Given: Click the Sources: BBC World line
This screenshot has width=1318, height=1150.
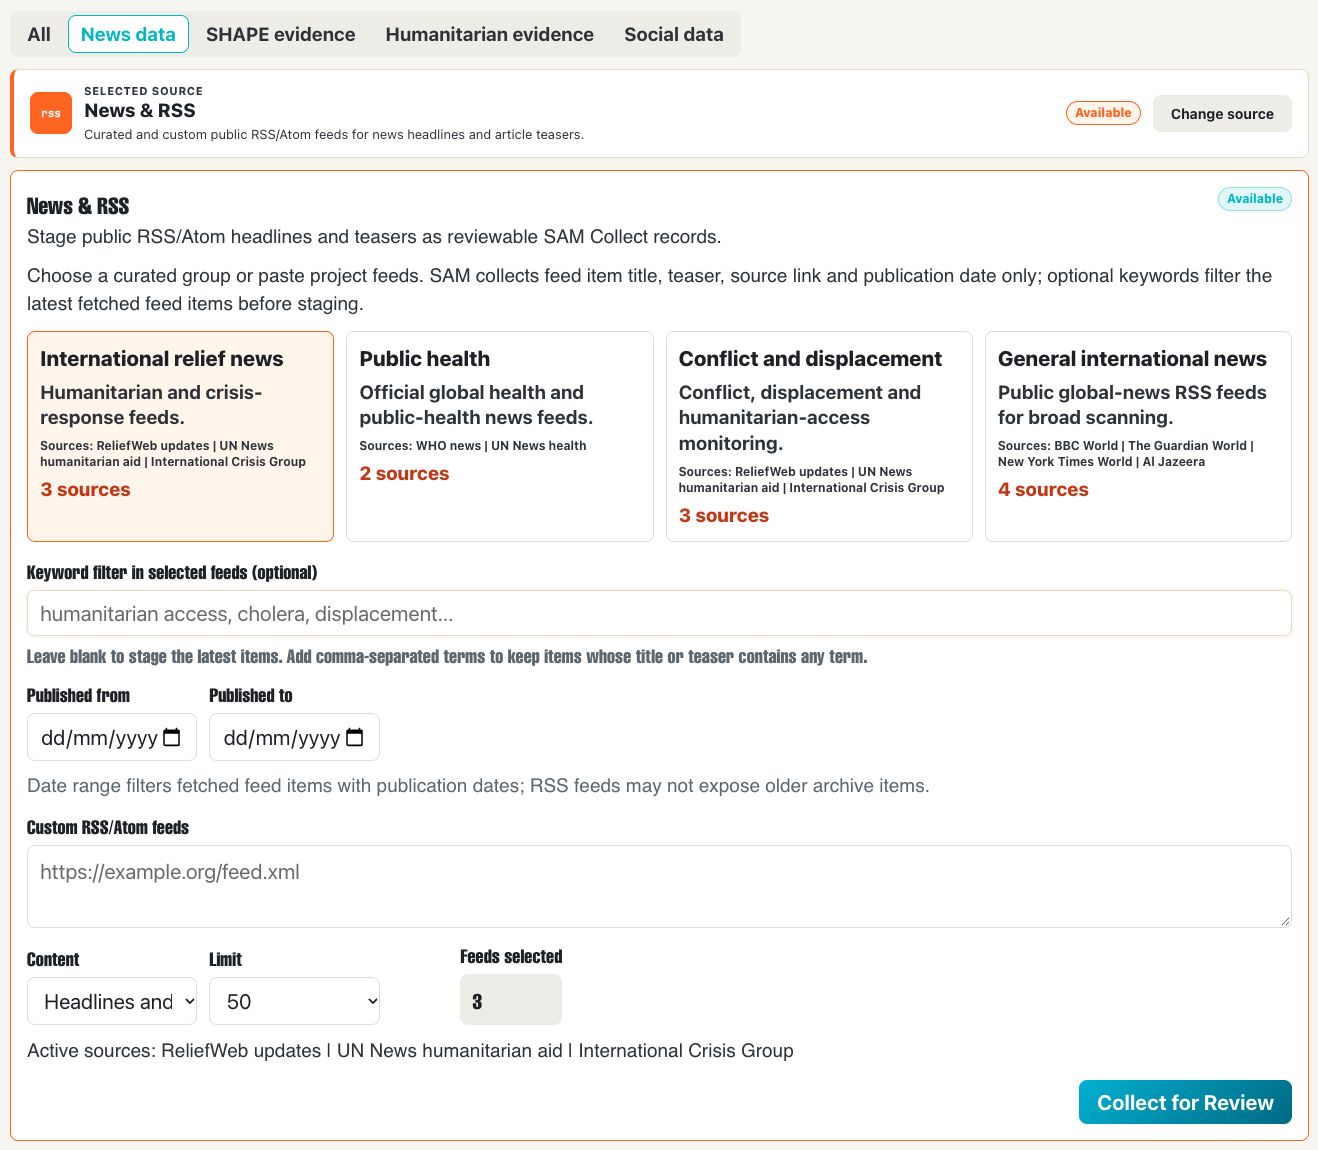Looking at the screenshot, I should 1126,454.
